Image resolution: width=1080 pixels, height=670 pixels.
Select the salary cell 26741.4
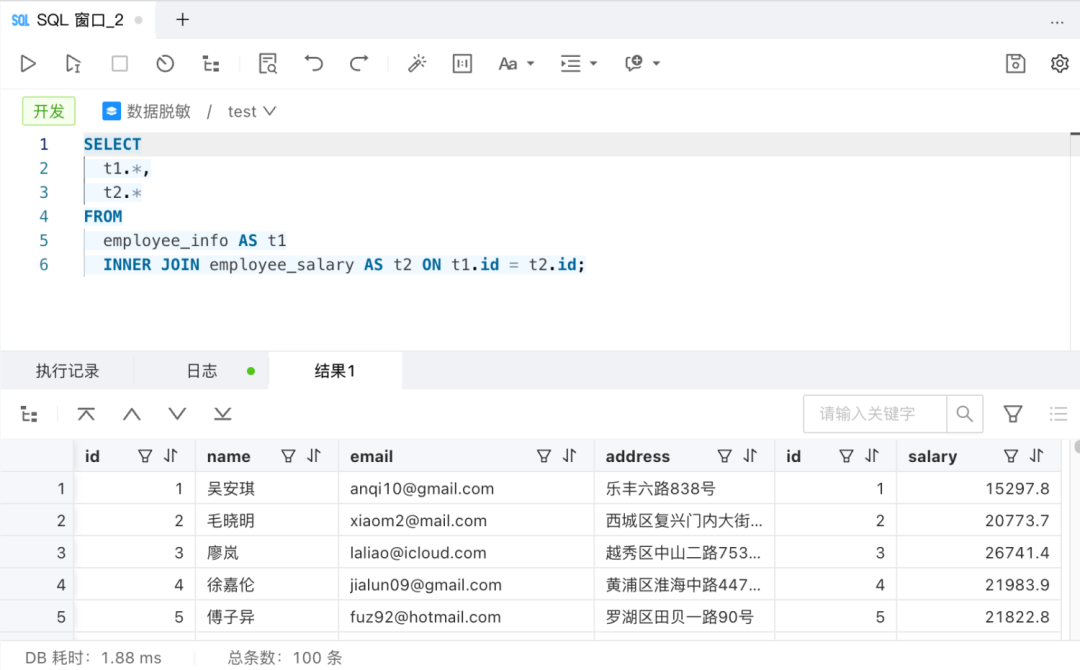(978, 553)
